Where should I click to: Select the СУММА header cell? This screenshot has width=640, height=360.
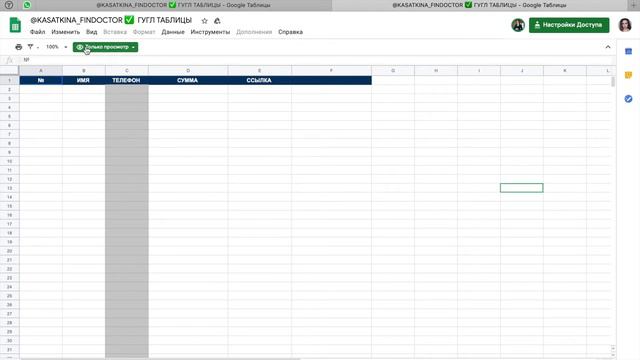(x=188, y=80)
